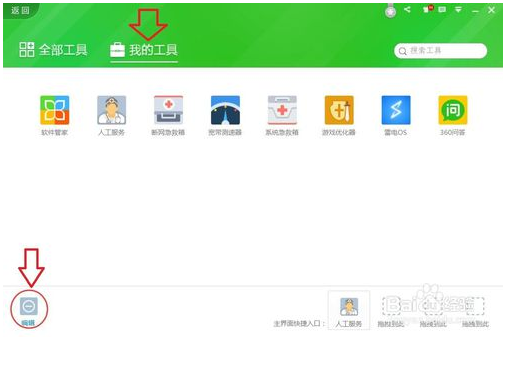Click the 返回 back button
508x368 pixels.
(x=20, y=10)
